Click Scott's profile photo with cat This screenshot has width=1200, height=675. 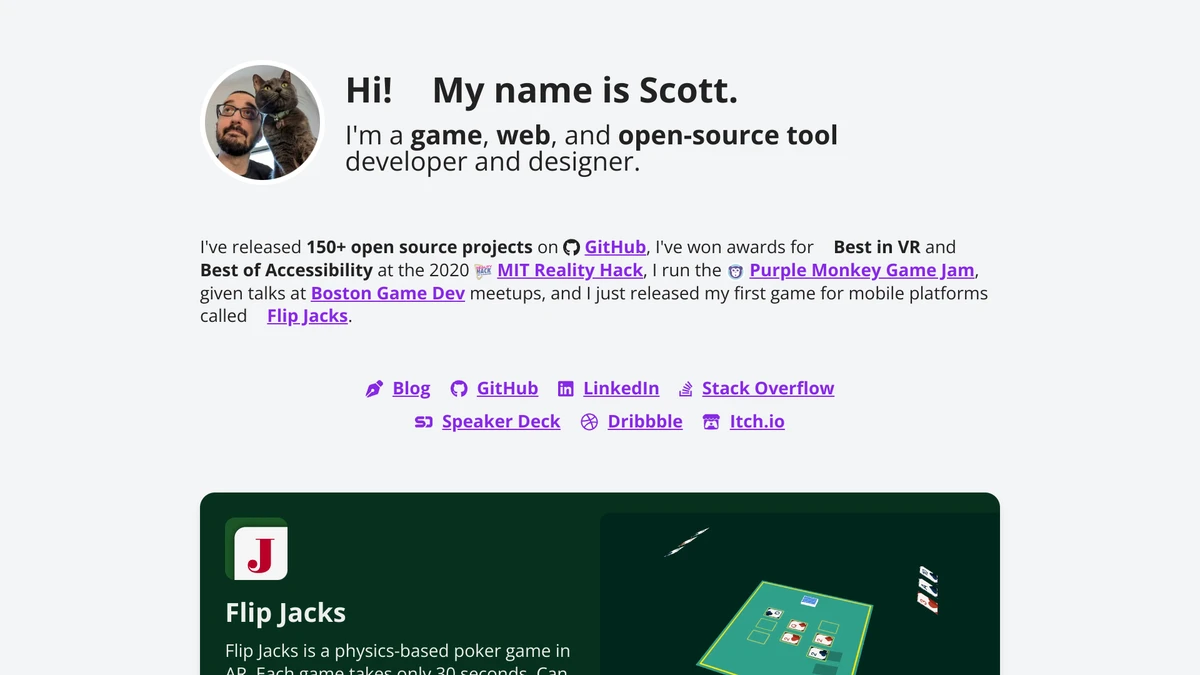coord(263,123)
